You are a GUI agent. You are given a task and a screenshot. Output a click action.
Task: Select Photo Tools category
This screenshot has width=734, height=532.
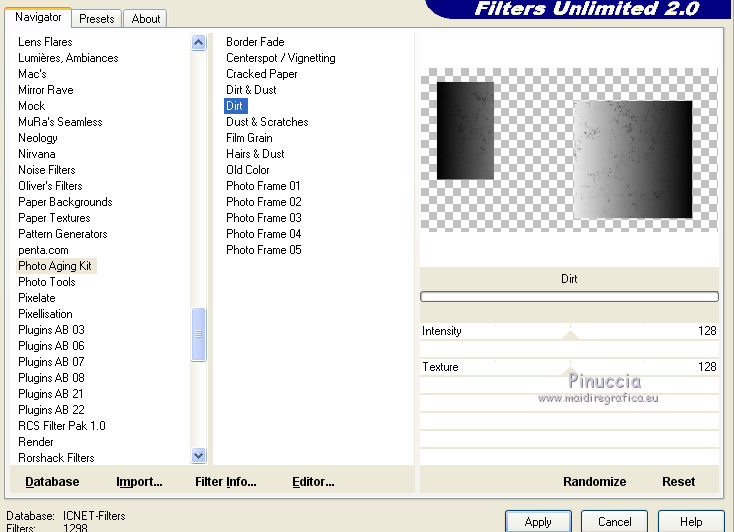pyautogui.click(x=47, y=281)
